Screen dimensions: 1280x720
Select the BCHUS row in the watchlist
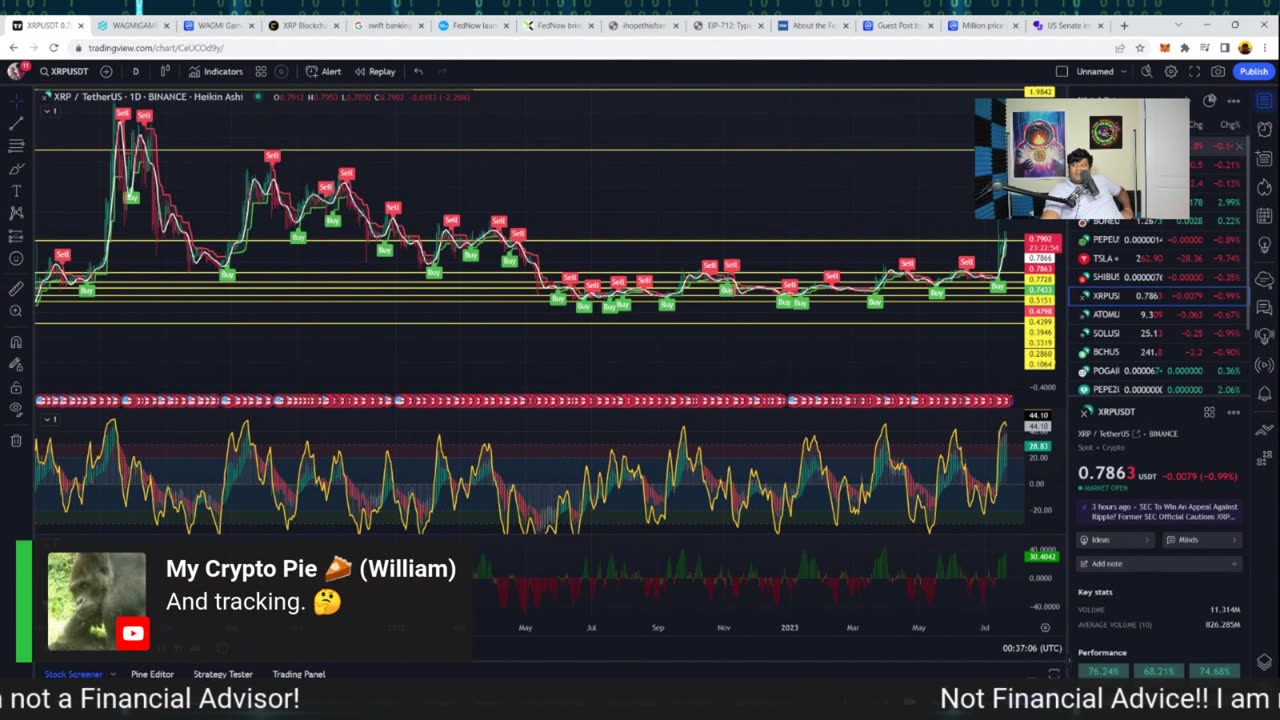tap(1160, 352)
